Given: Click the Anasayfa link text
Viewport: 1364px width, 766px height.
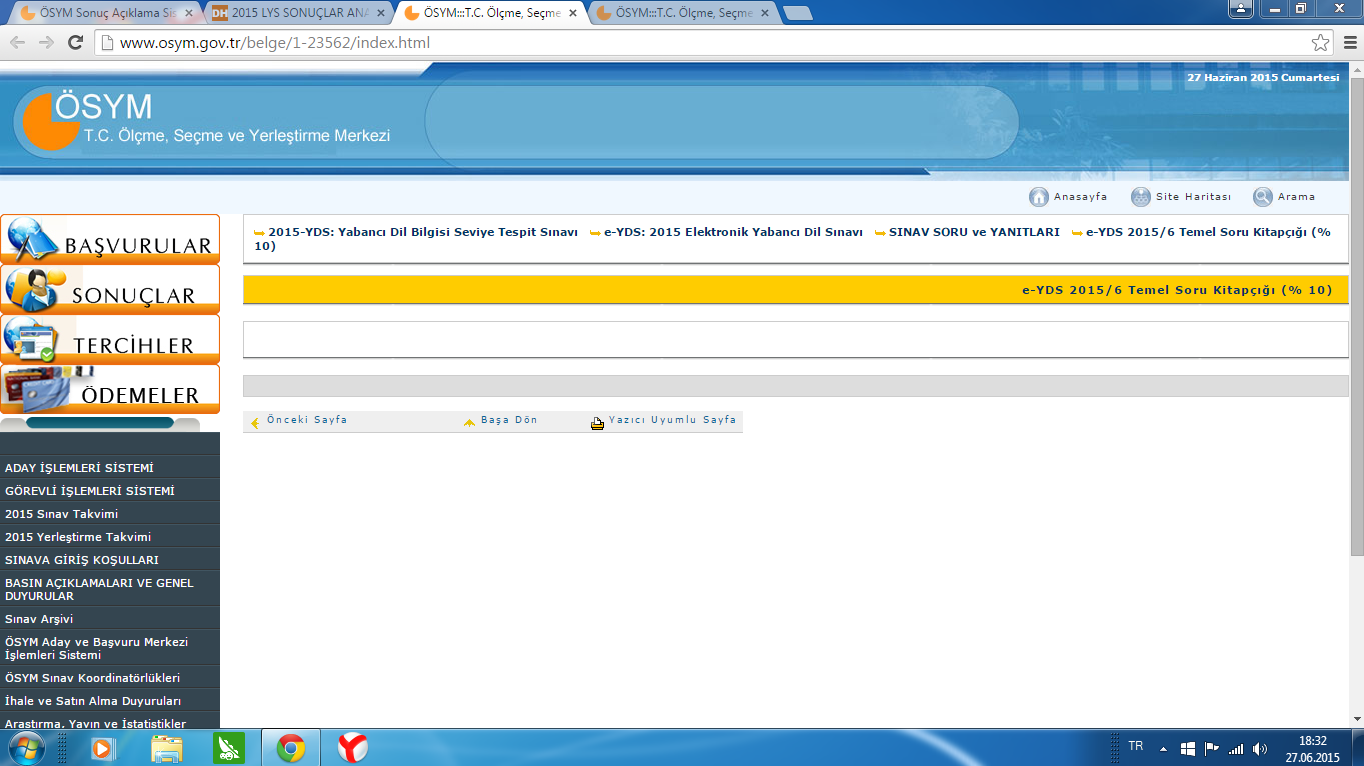Looking at the screenshot, I should coord(1081,197).
